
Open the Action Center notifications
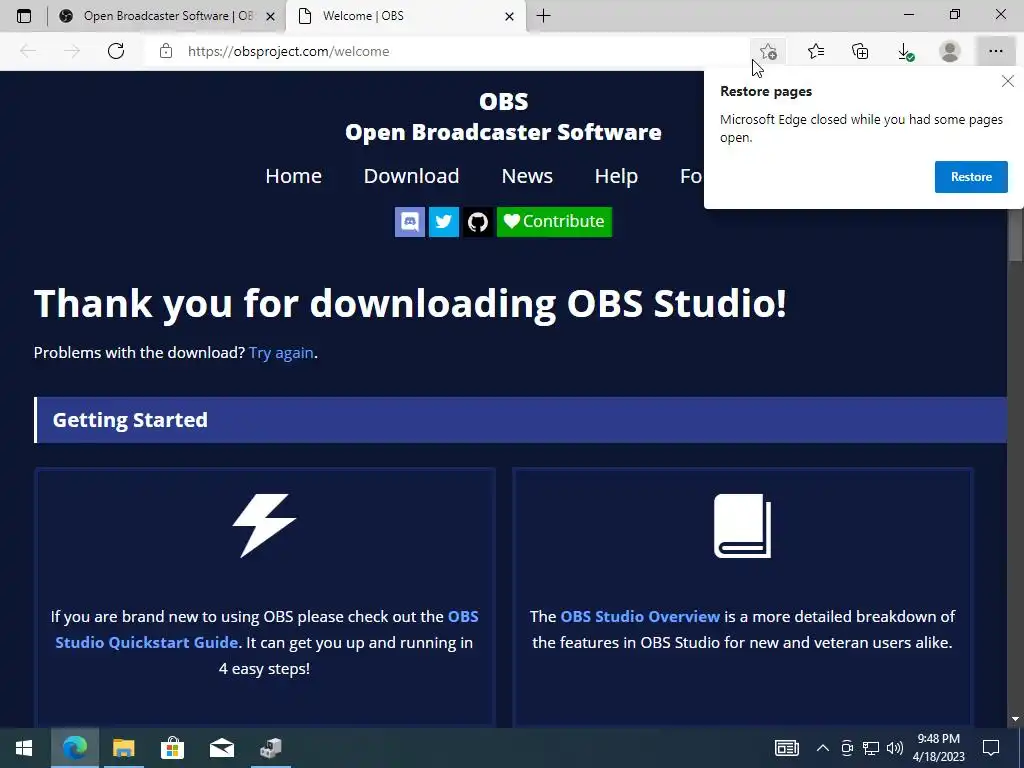(x=991, y=748)
